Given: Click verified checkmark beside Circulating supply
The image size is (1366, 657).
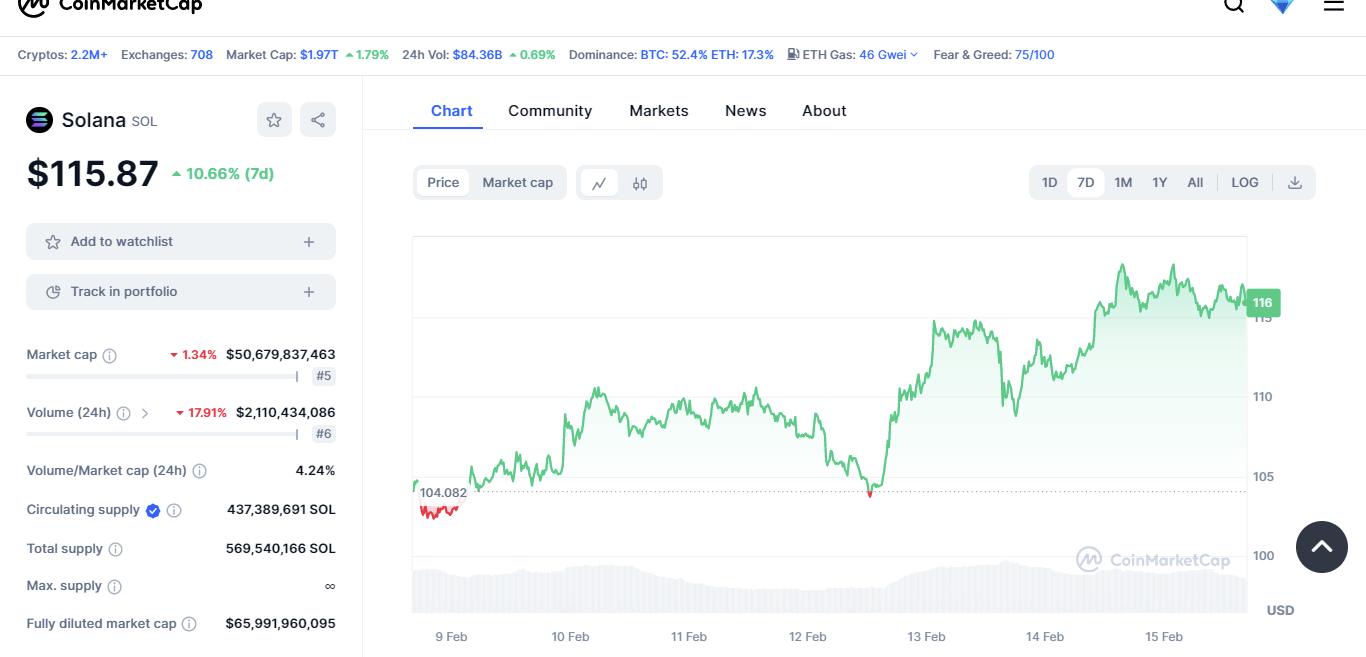Looking at the screenshot, I should click(x=153, y=510).
